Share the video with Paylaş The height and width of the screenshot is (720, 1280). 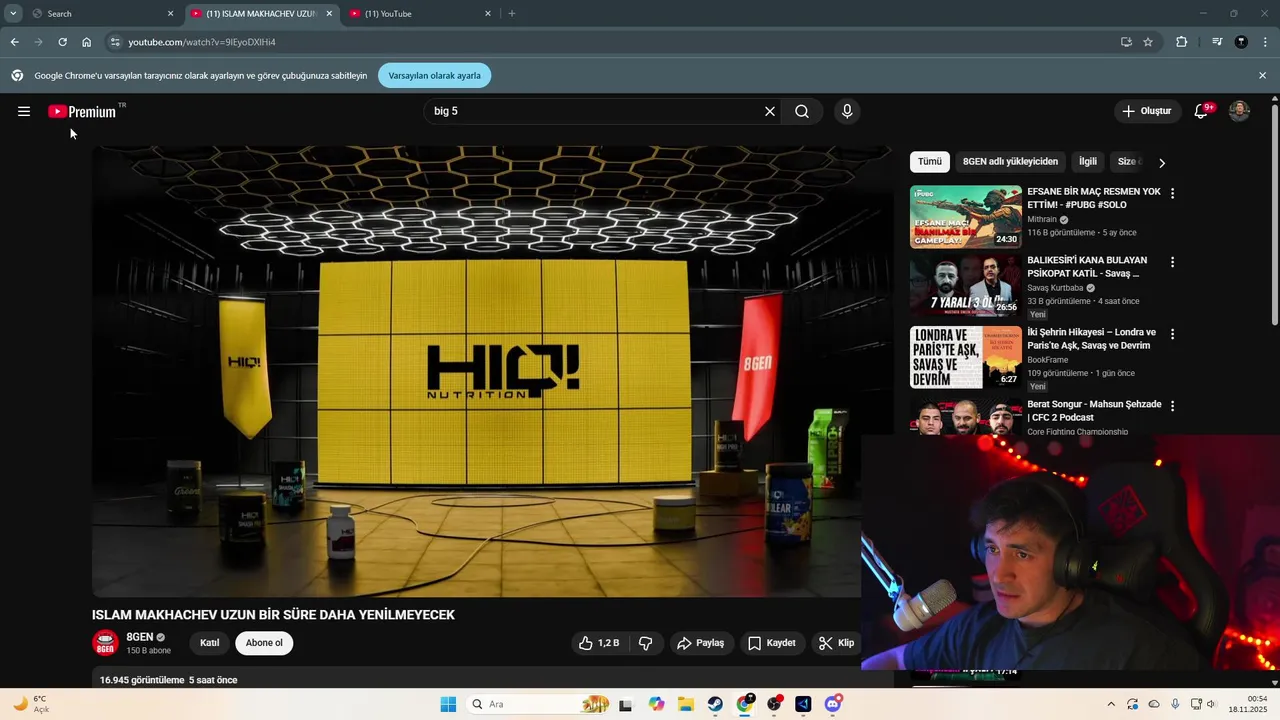(700, 643)
